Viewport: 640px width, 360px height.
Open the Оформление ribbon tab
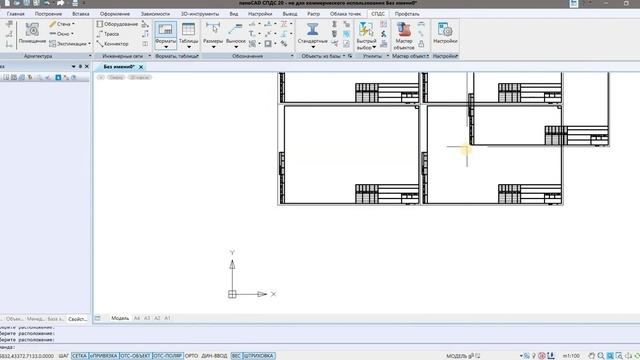coord(115,14)
